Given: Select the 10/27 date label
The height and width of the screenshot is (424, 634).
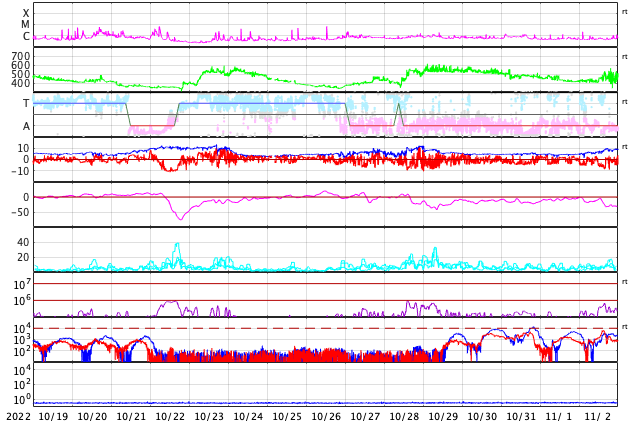Looking at the screenshot, I should tap(366, 417).
